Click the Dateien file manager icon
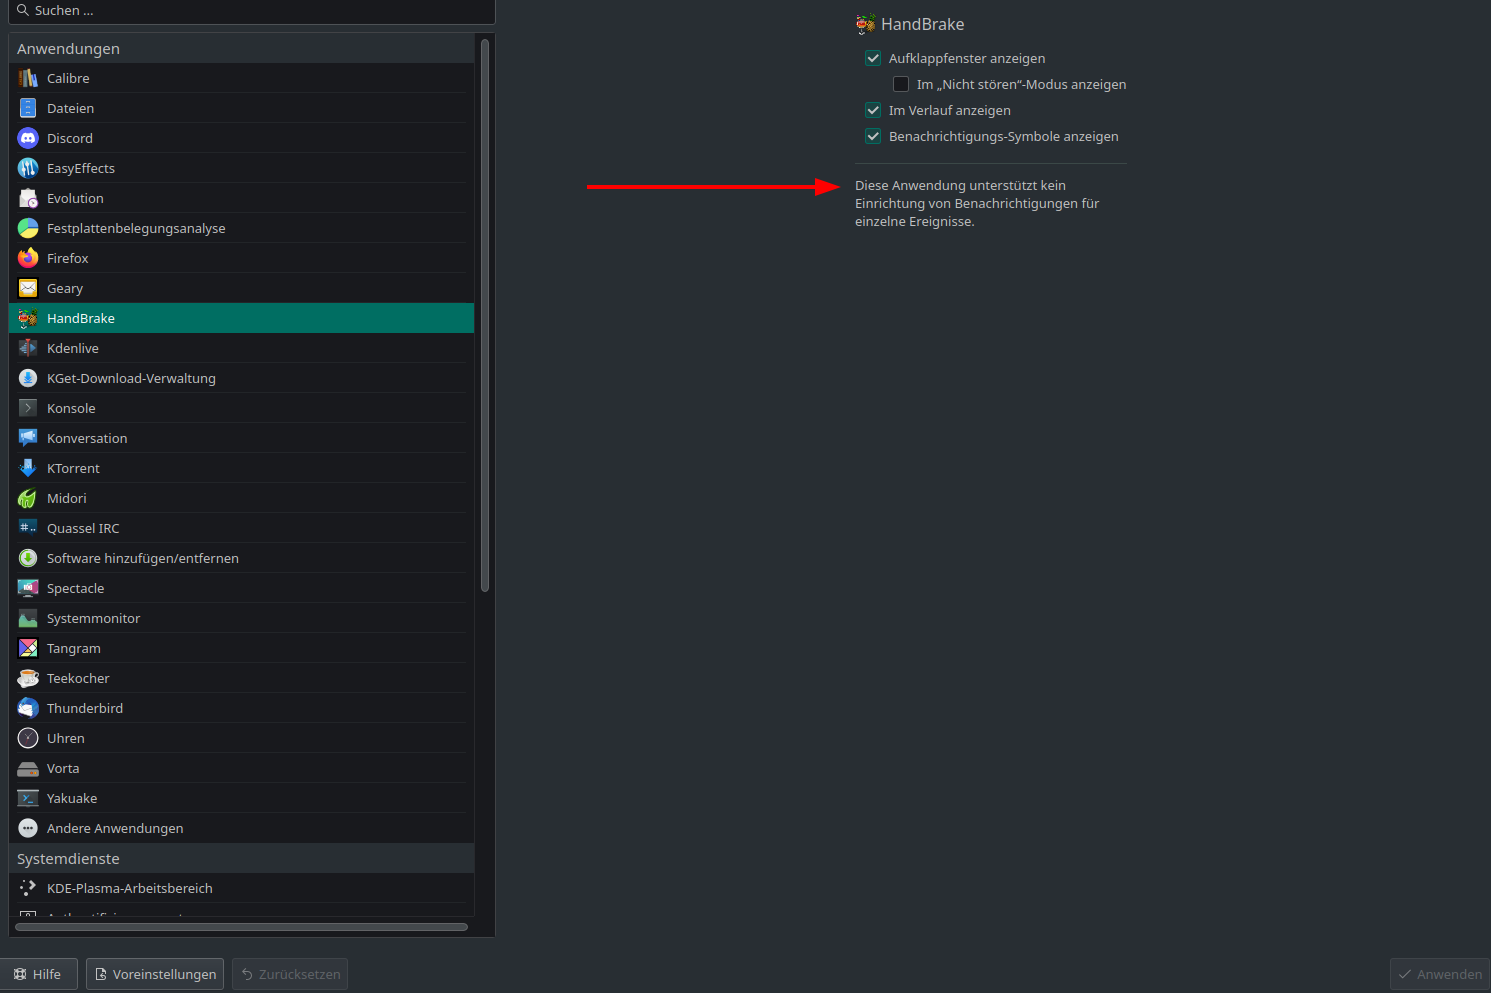The height and width of the screenshot is (993, 1491). pyautogui.click(x=28, y=108)
